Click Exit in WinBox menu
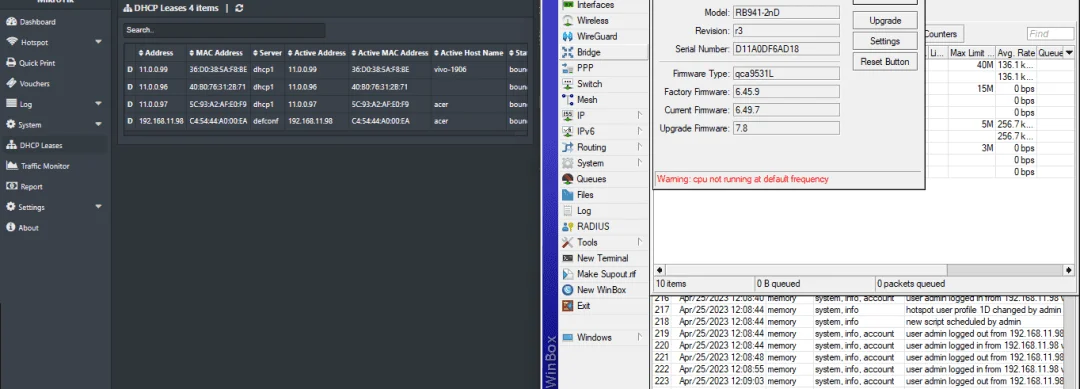 pos(583,306)
